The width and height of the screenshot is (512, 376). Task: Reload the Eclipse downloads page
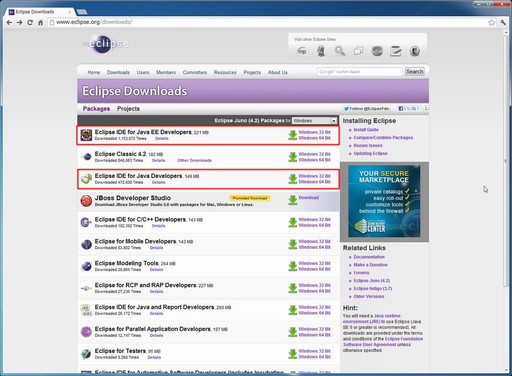coord(30,22)
